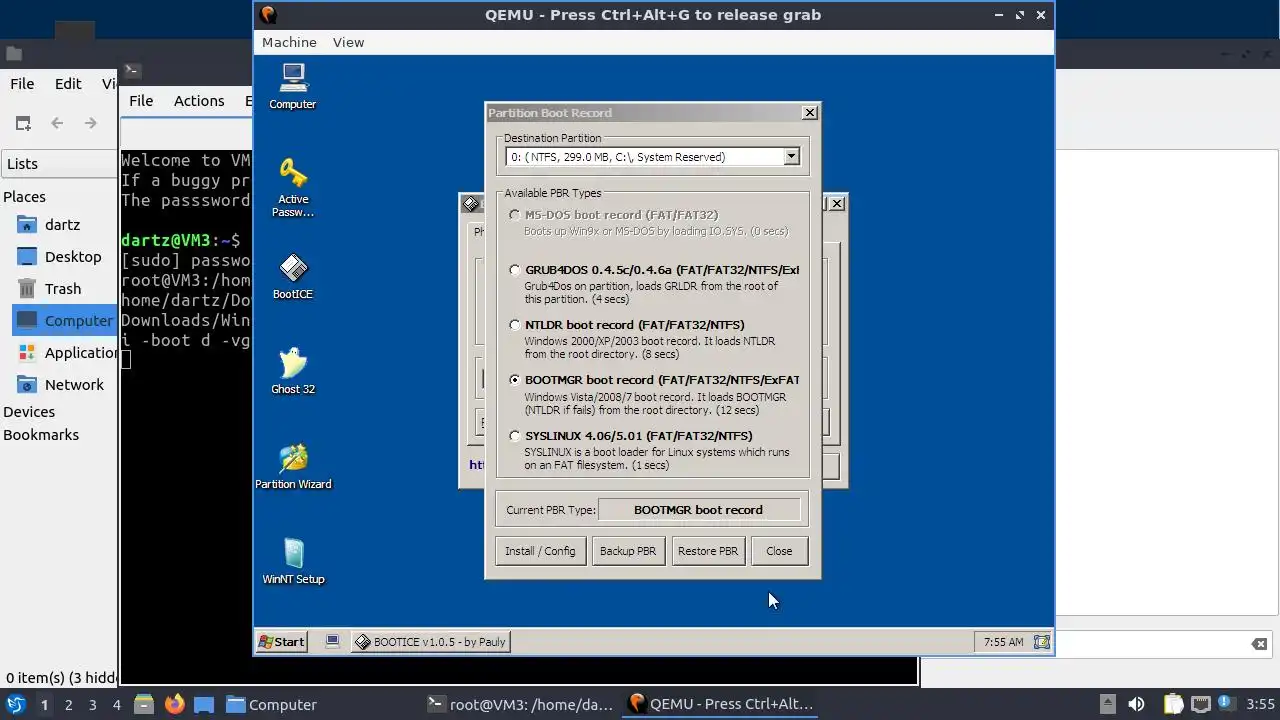The height and width of the screenshot is (720, 1280).
Task: Click the guest system tray icon by clock
Action: (x=1041, y=642)
